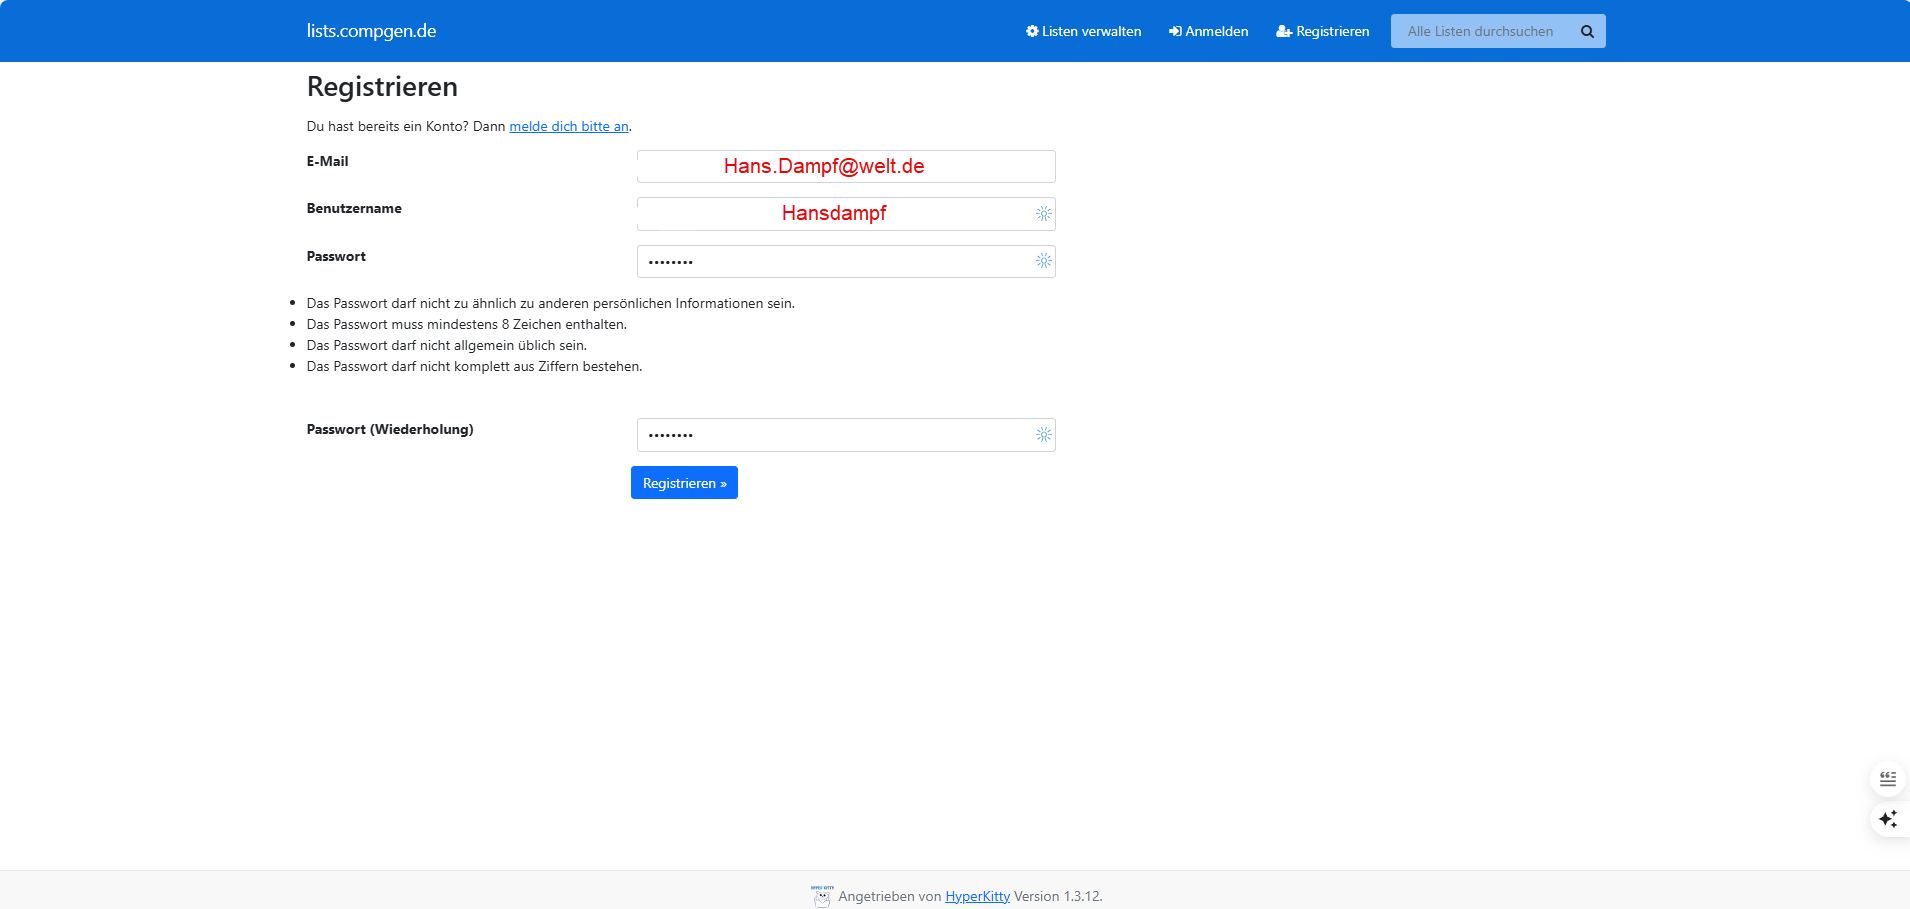Click the autofill icon in Benutzername field
The width and height of the screenshot is (1910, 909).
[1043, 214]
